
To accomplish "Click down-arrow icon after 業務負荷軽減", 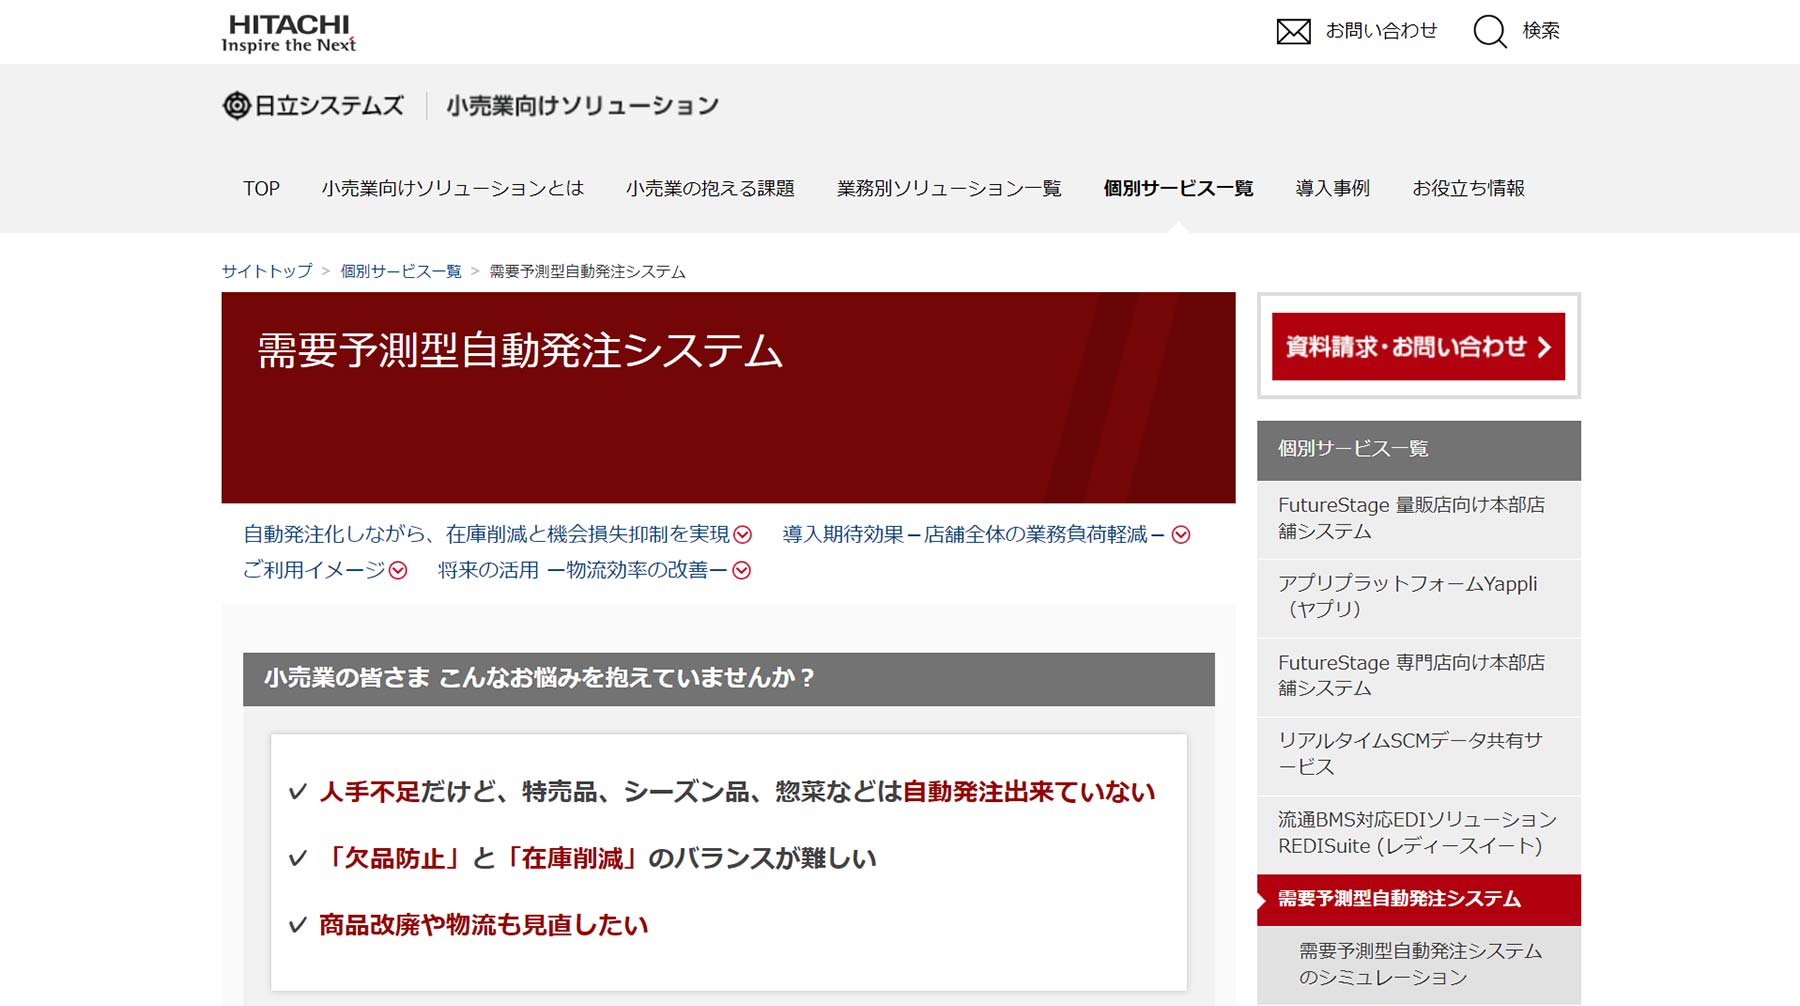I will [1181, 535].
